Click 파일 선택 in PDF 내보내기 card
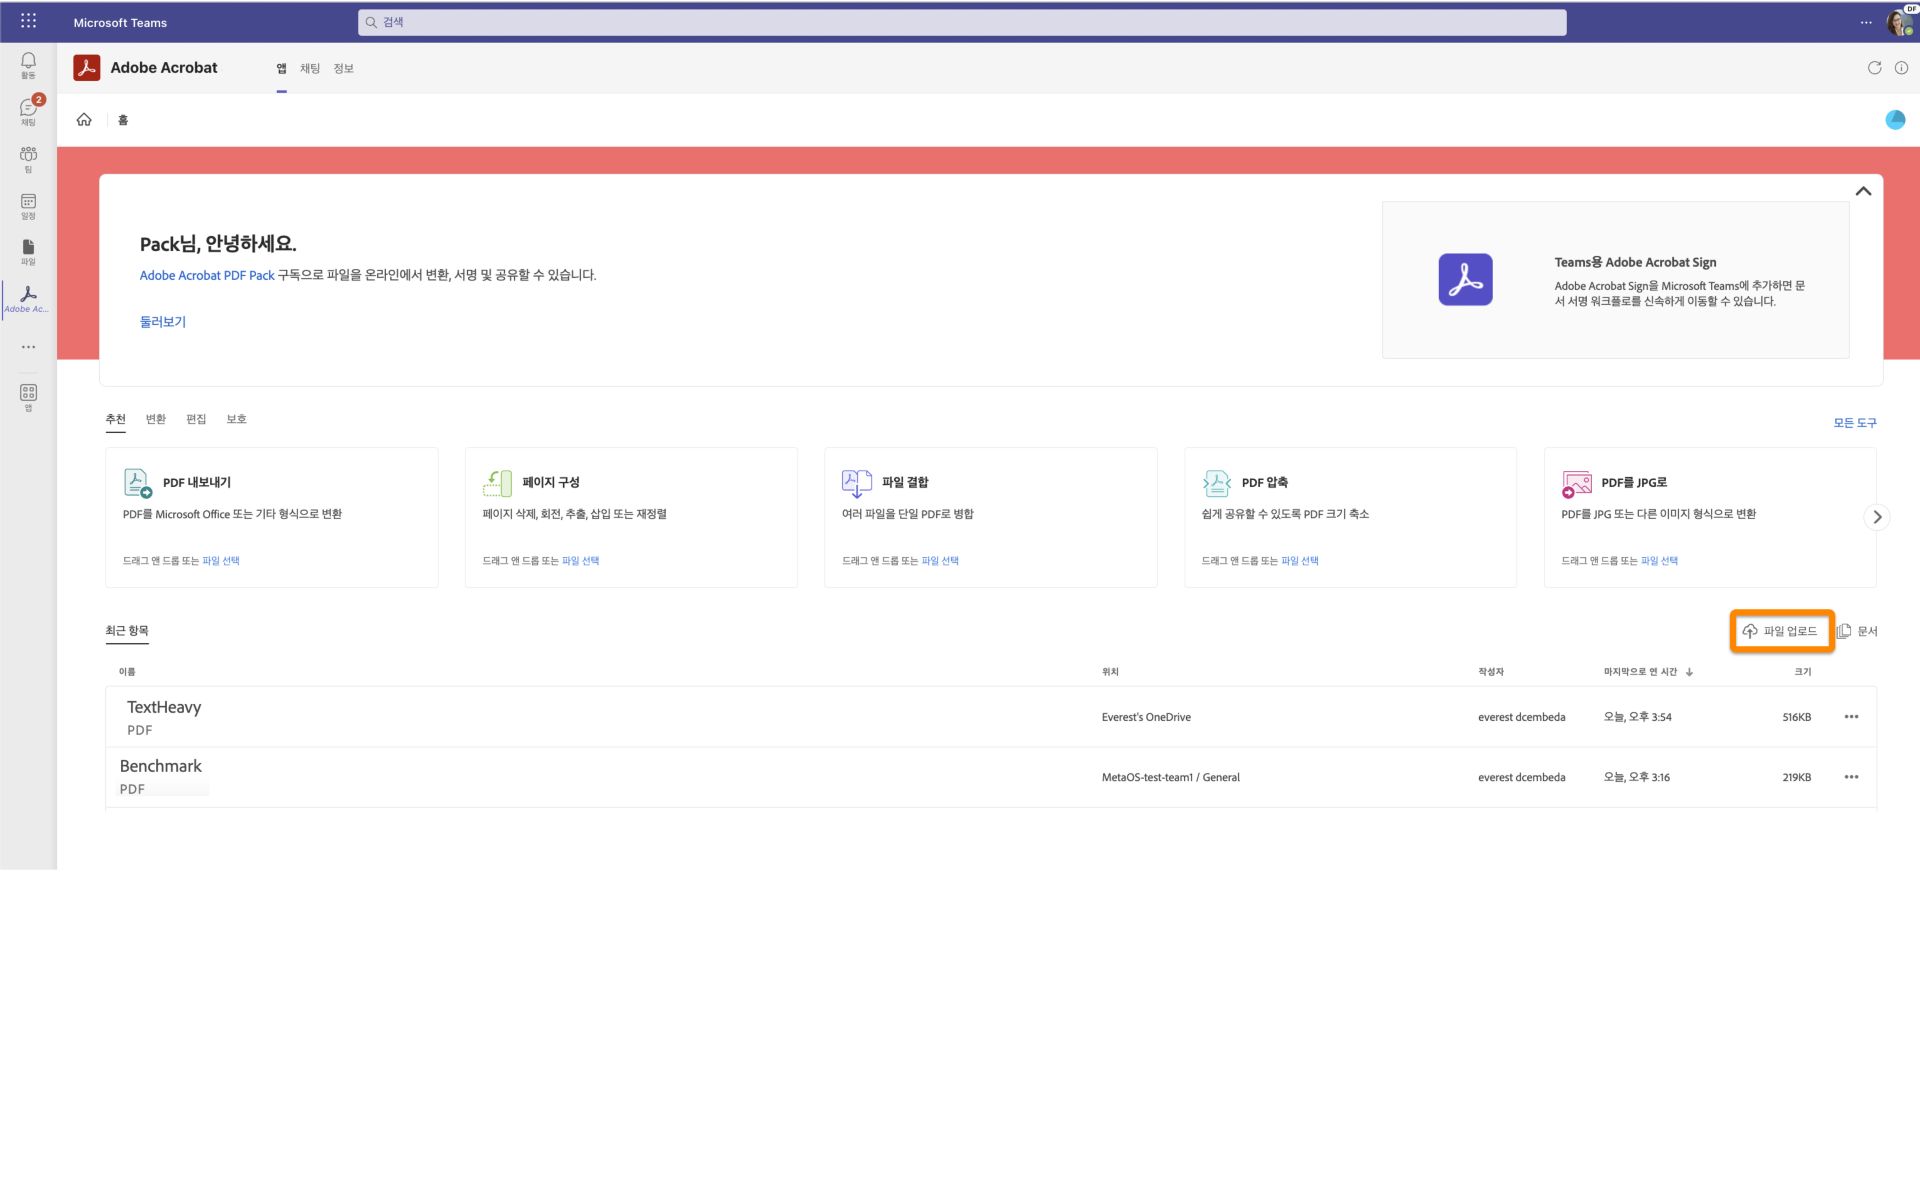 221,561
